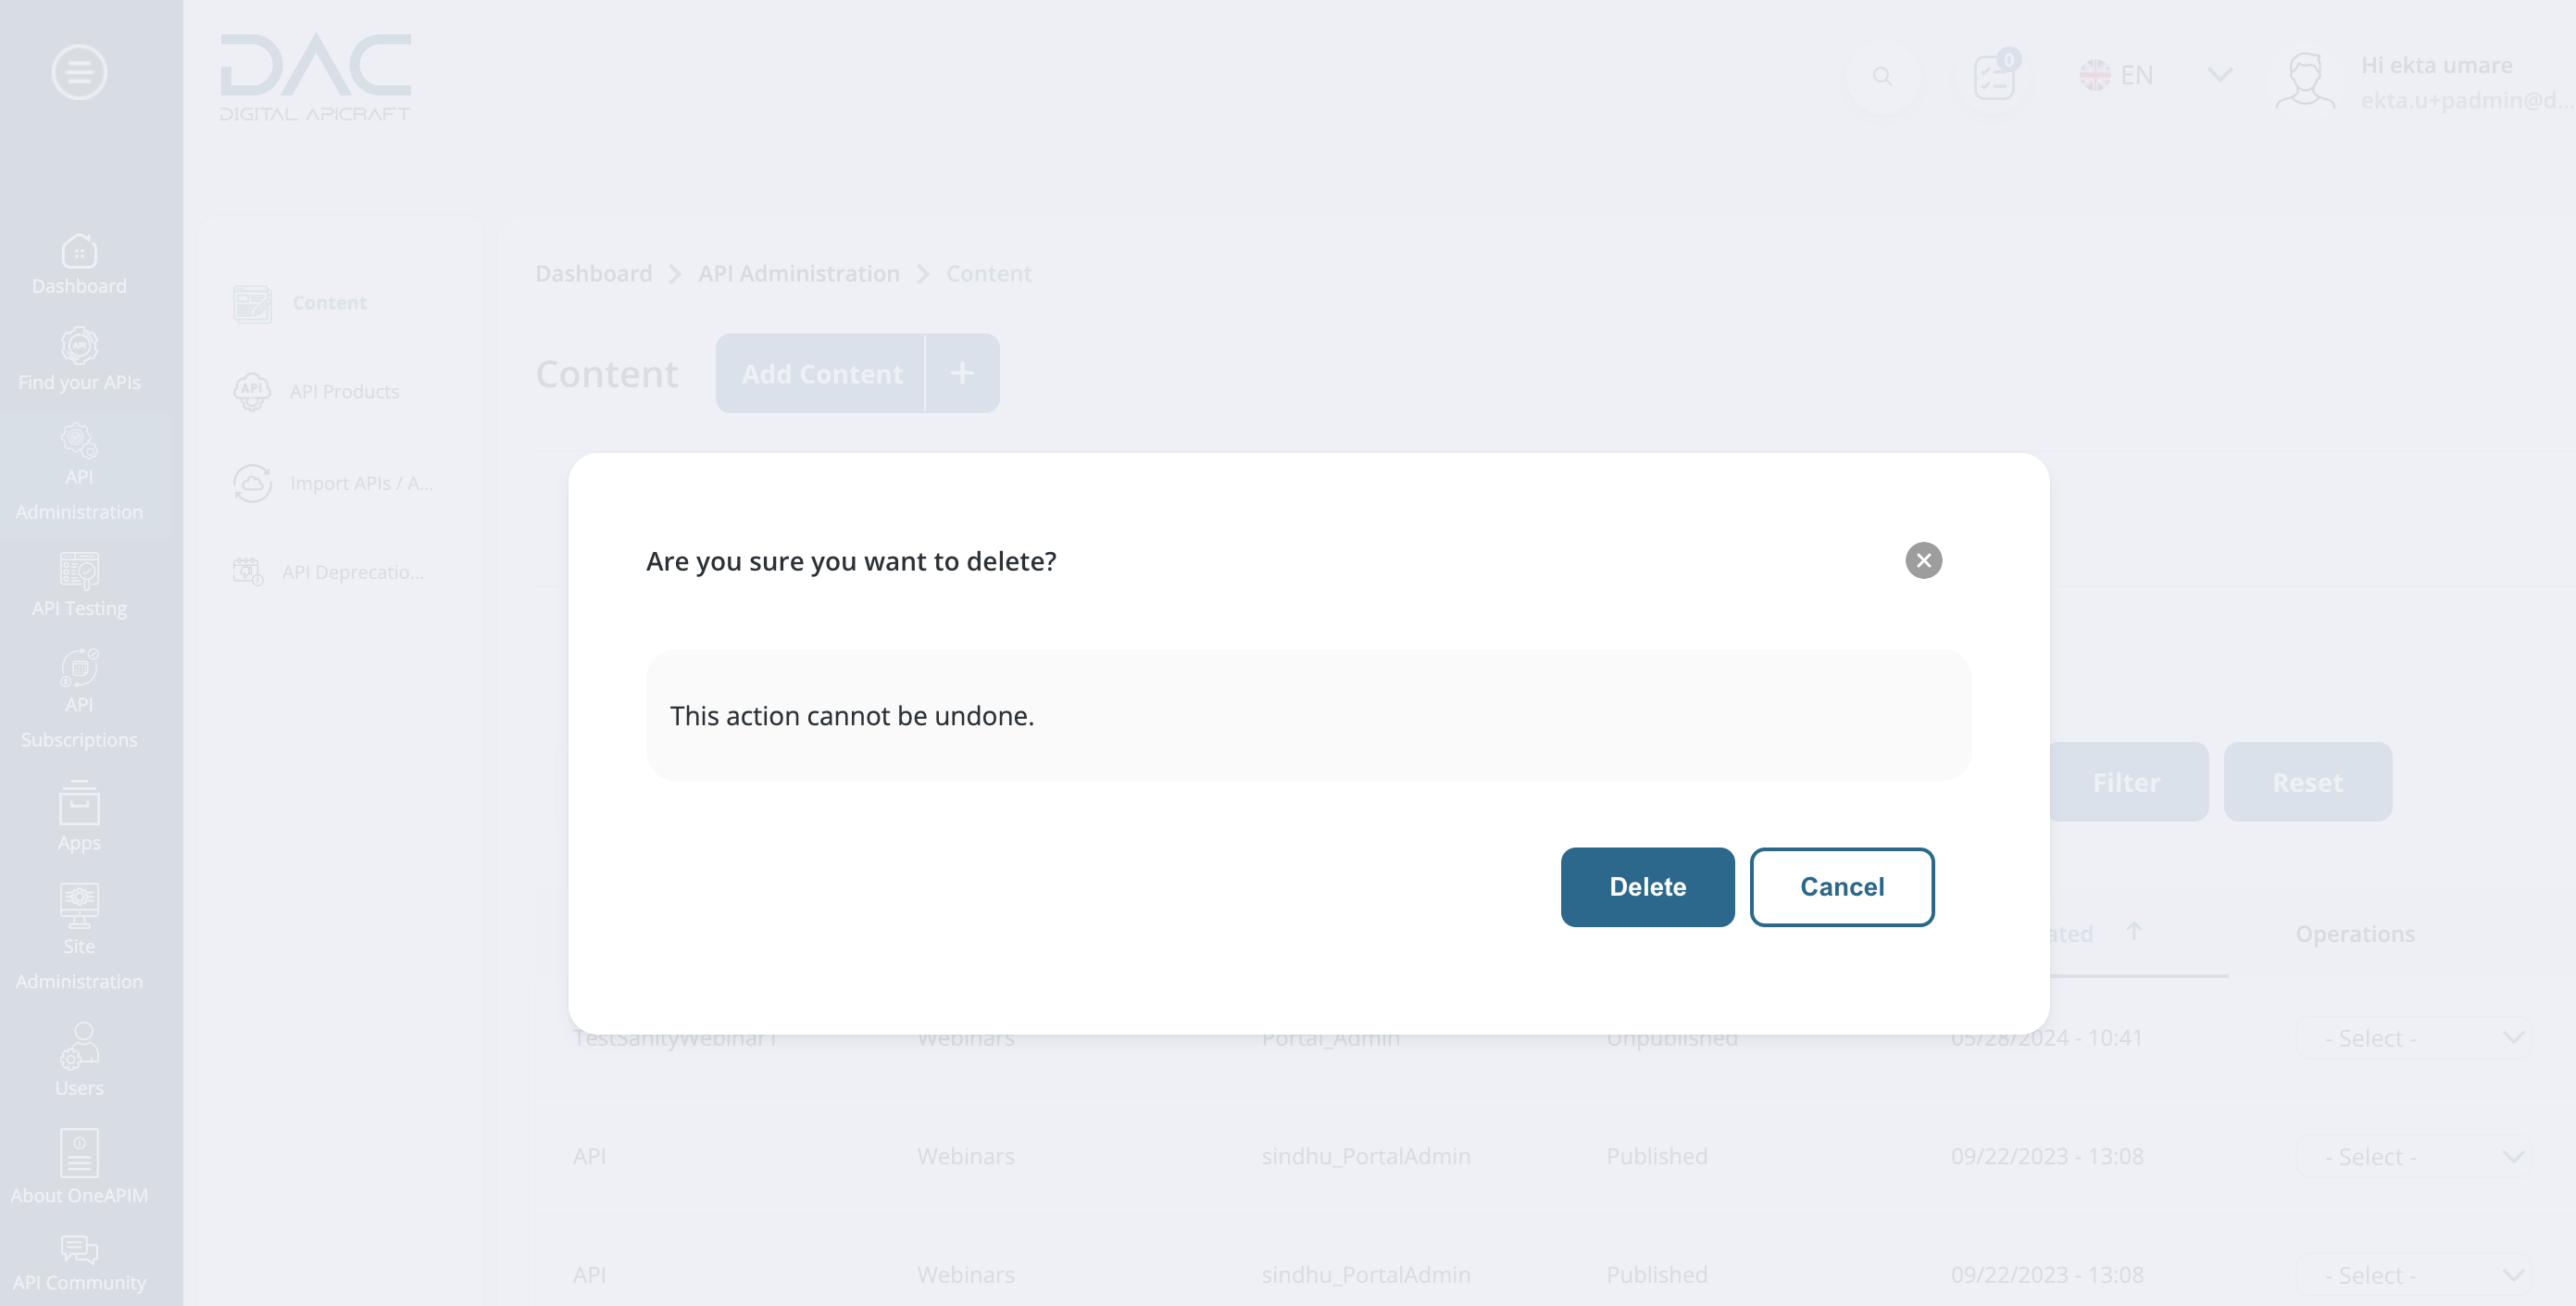Click the Delete confirmation button
The image size is (2576, 1306).
1647,886
